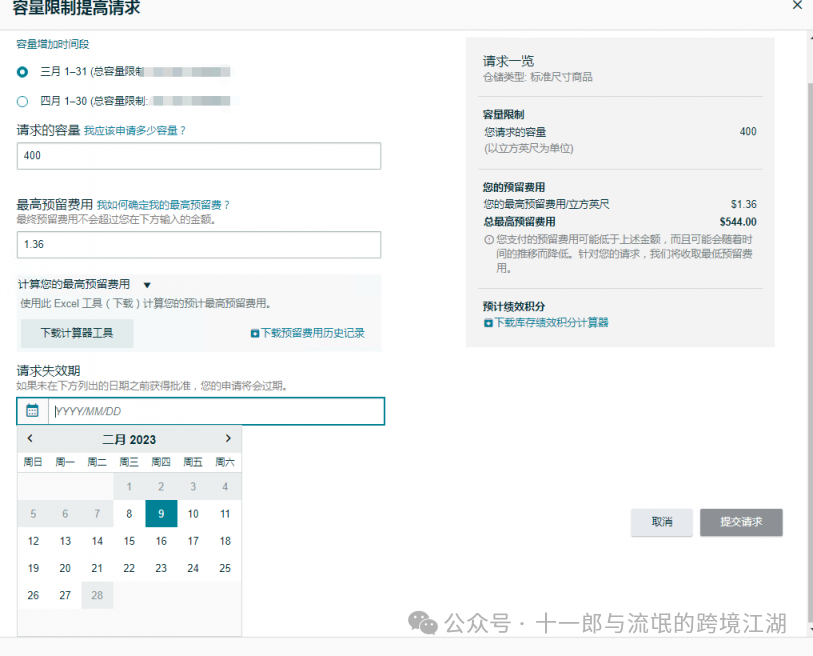Click the 最高预留费用 input field with 1.36
Viewport: 813px width, 656px height.
point(199,244)
